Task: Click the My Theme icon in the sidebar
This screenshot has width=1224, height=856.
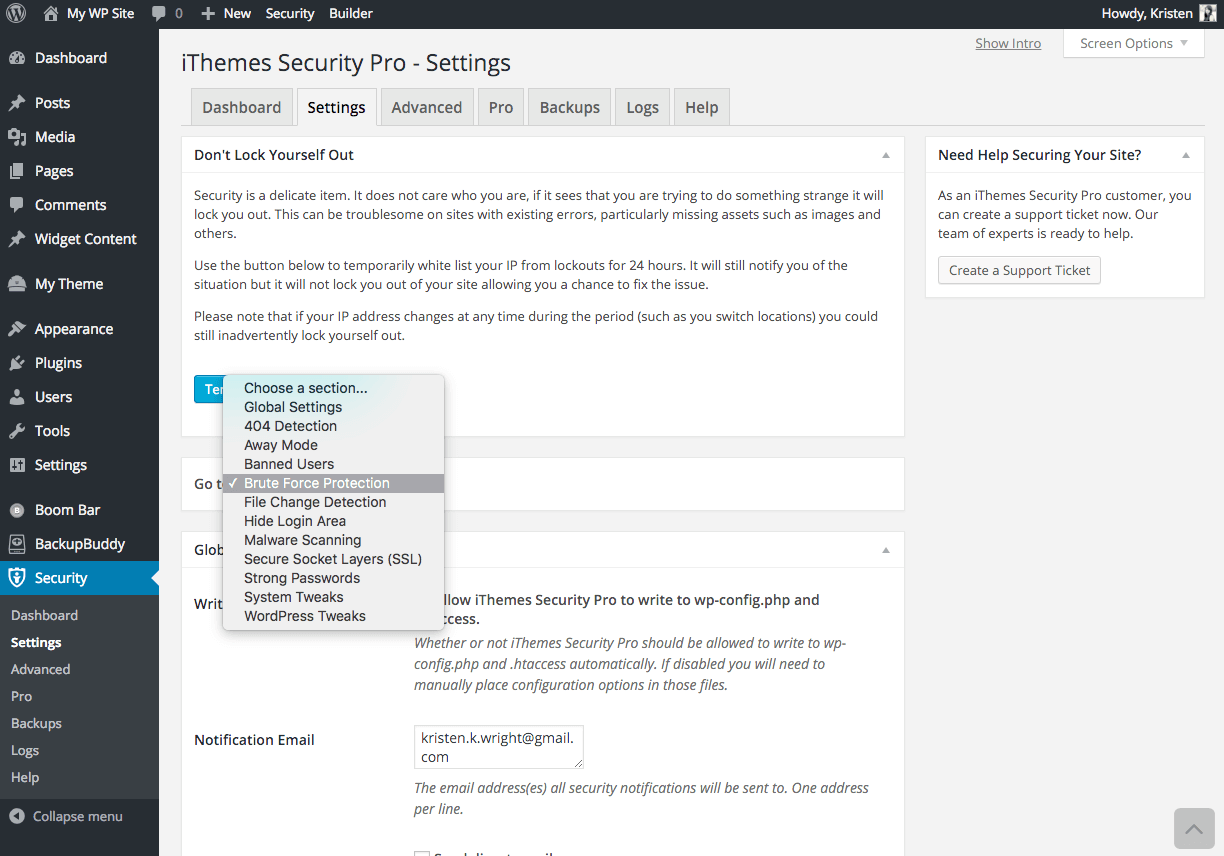Action: [x=17, y=284]
